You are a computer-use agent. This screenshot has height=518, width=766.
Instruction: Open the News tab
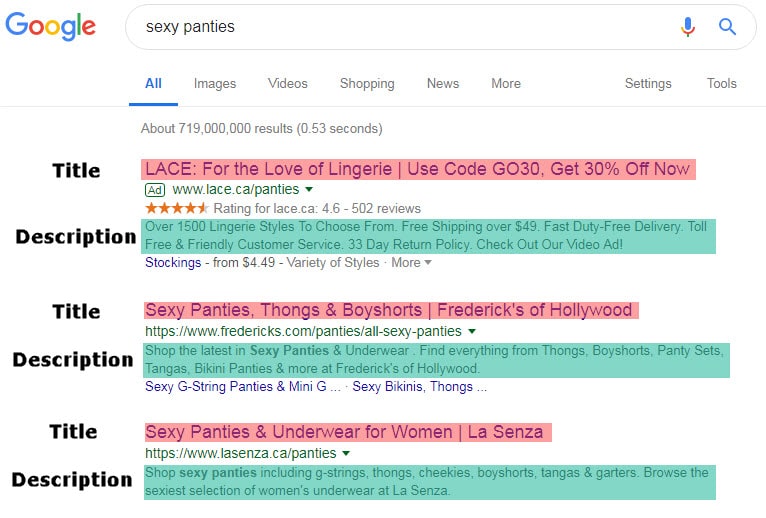[x=443, y=84]
